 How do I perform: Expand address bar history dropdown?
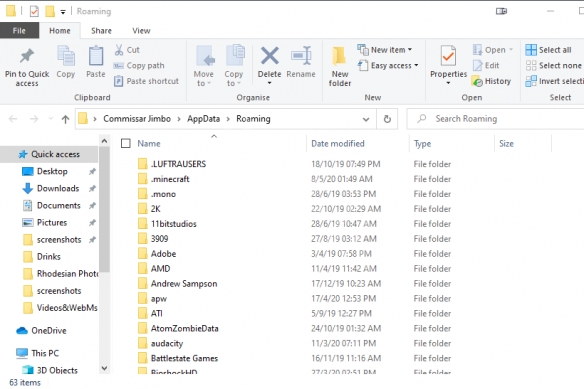(366, 119)
